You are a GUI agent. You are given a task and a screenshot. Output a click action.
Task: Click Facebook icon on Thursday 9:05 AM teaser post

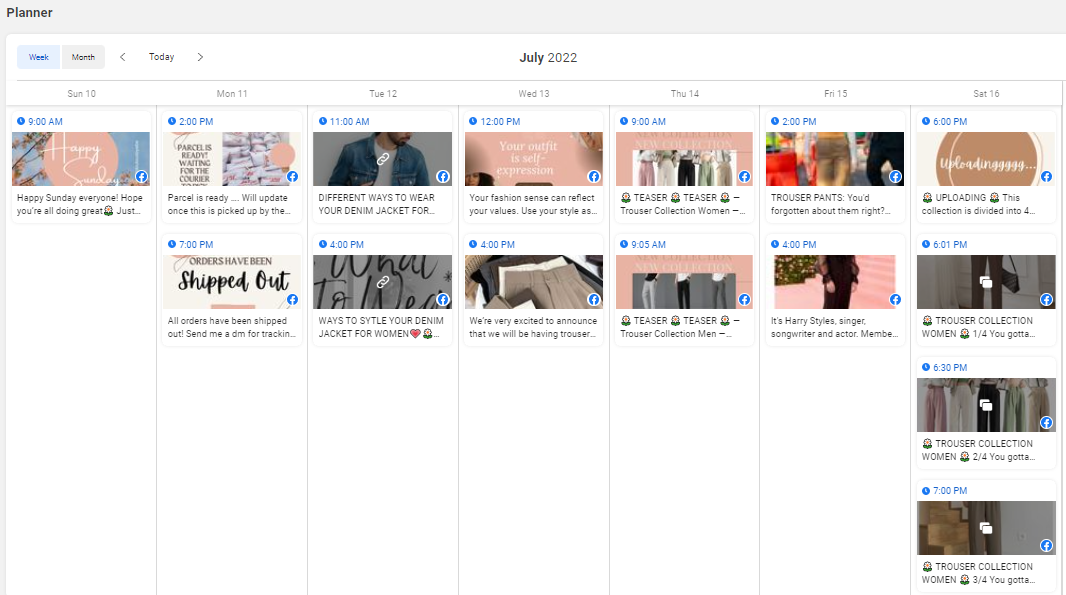coord(744,300)
